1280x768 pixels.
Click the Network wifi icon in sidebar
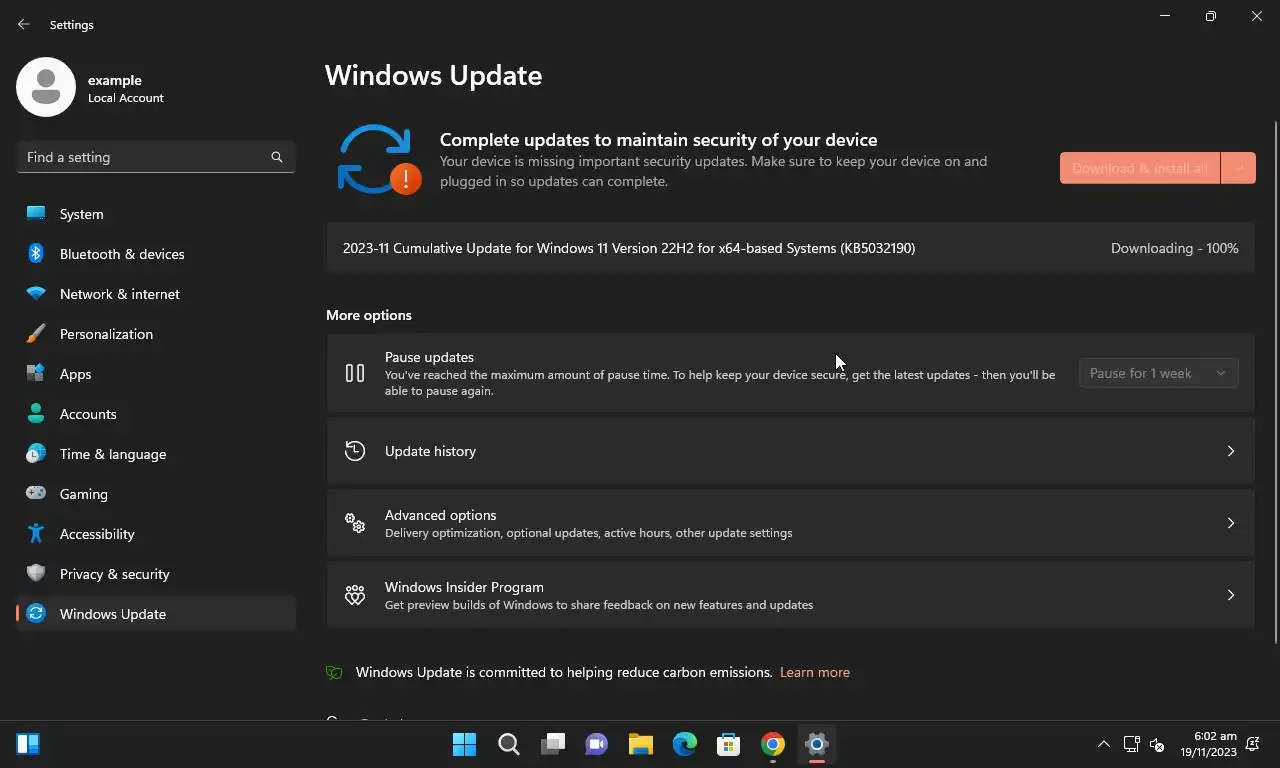[36, 294]
